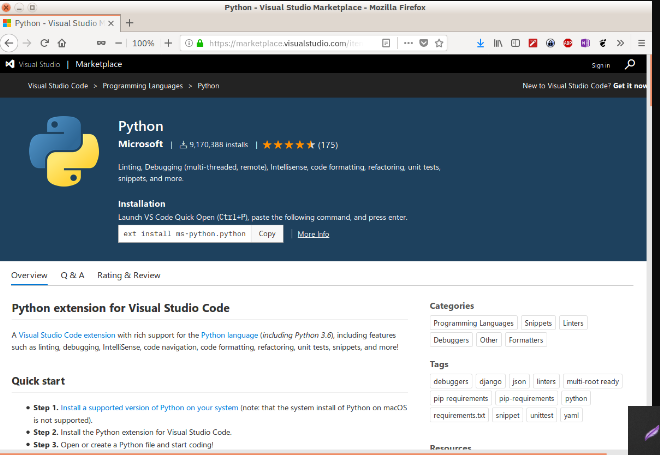Open the Library books icon
The image size is (660, 455).
(x=498, y=43)
